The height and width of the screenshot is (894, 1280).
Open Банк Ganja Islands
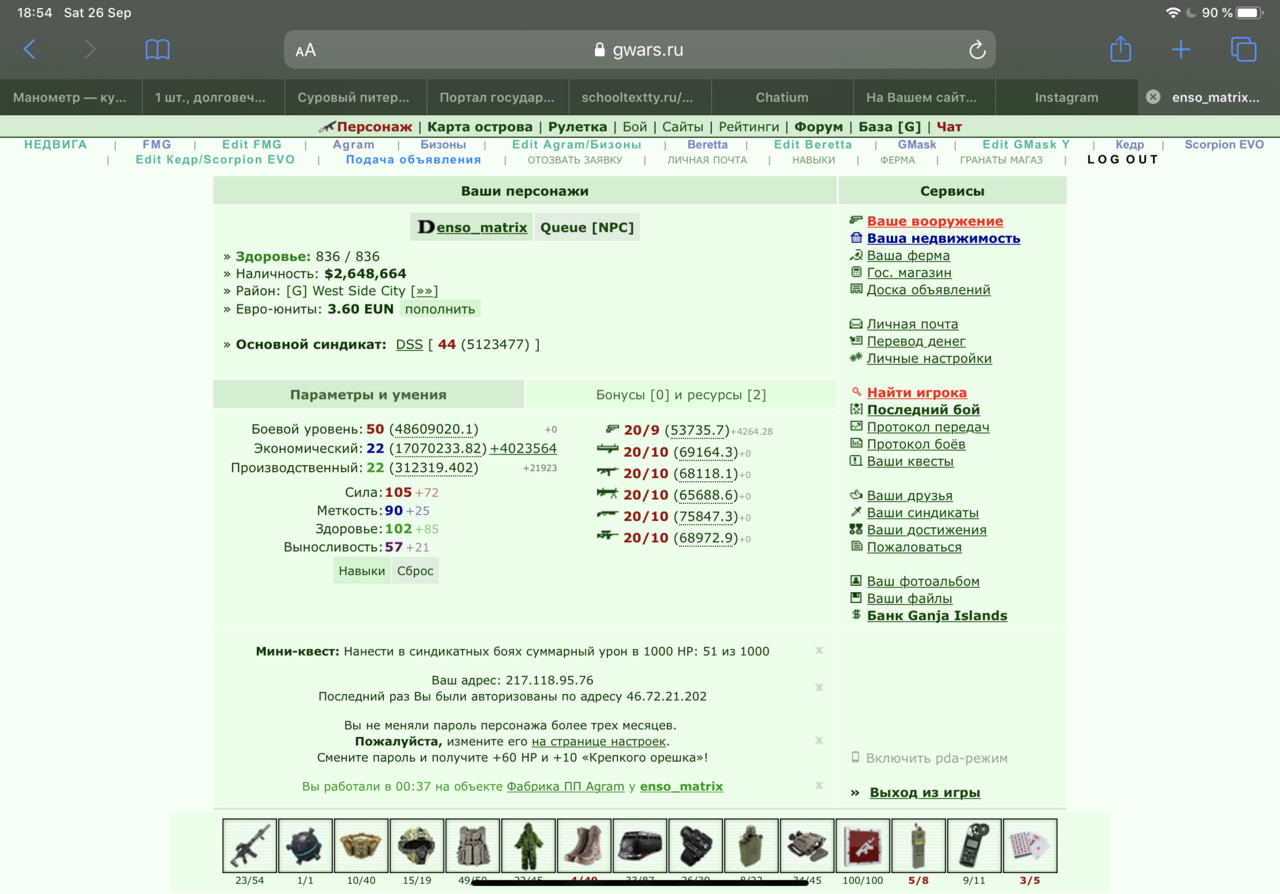tap(937, 616)
